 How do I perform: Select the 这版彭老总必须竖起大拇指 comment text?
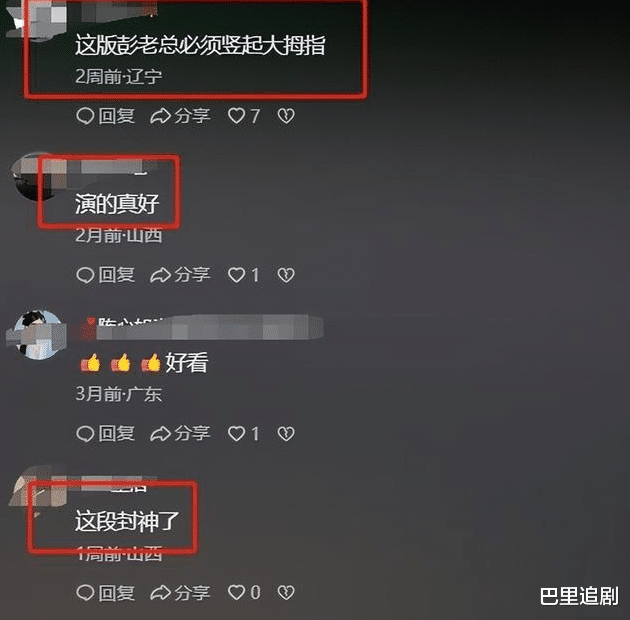pyautogui.click(x=200, y=45)
